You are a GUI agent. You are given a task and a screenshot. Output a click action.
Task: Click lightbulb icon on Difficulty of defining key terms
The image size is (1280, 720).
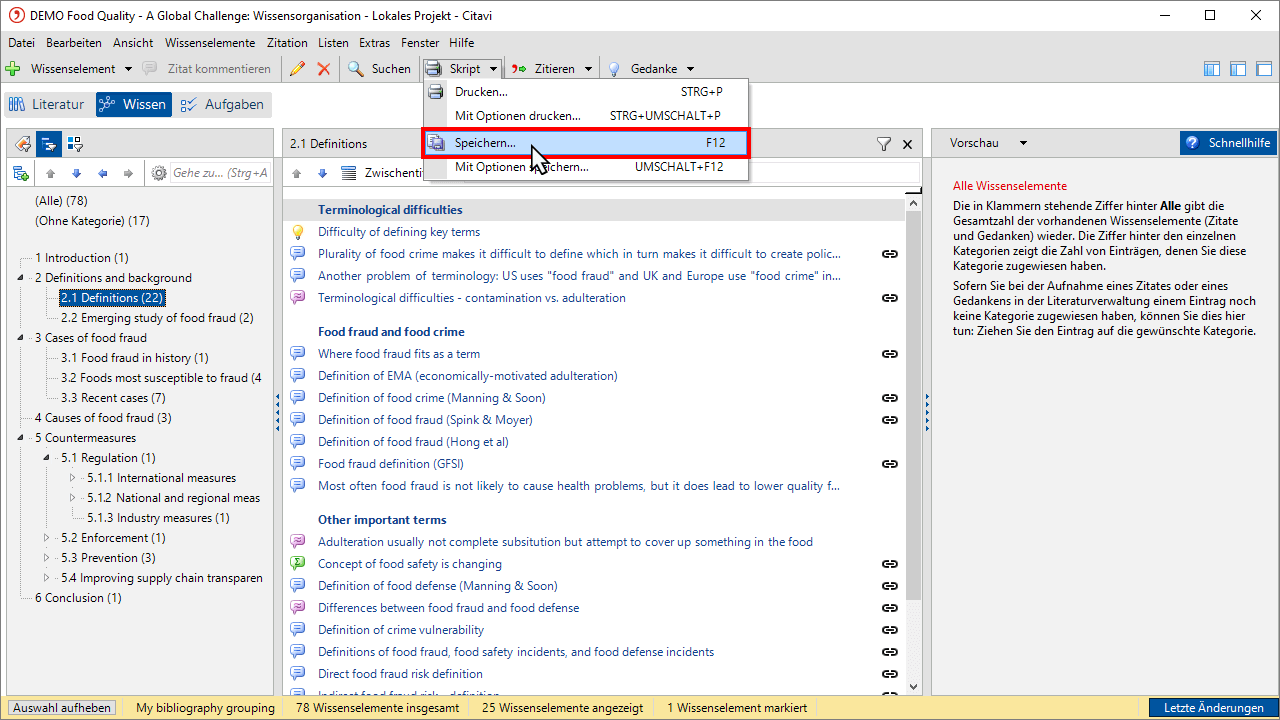(x=297, y=232)
